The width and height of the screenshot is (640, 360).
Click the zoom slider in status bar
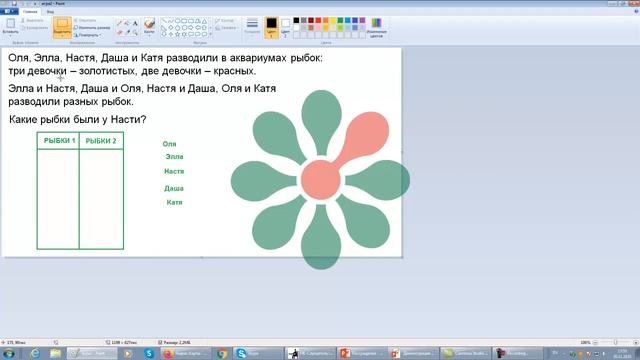[x=616, y=342]
